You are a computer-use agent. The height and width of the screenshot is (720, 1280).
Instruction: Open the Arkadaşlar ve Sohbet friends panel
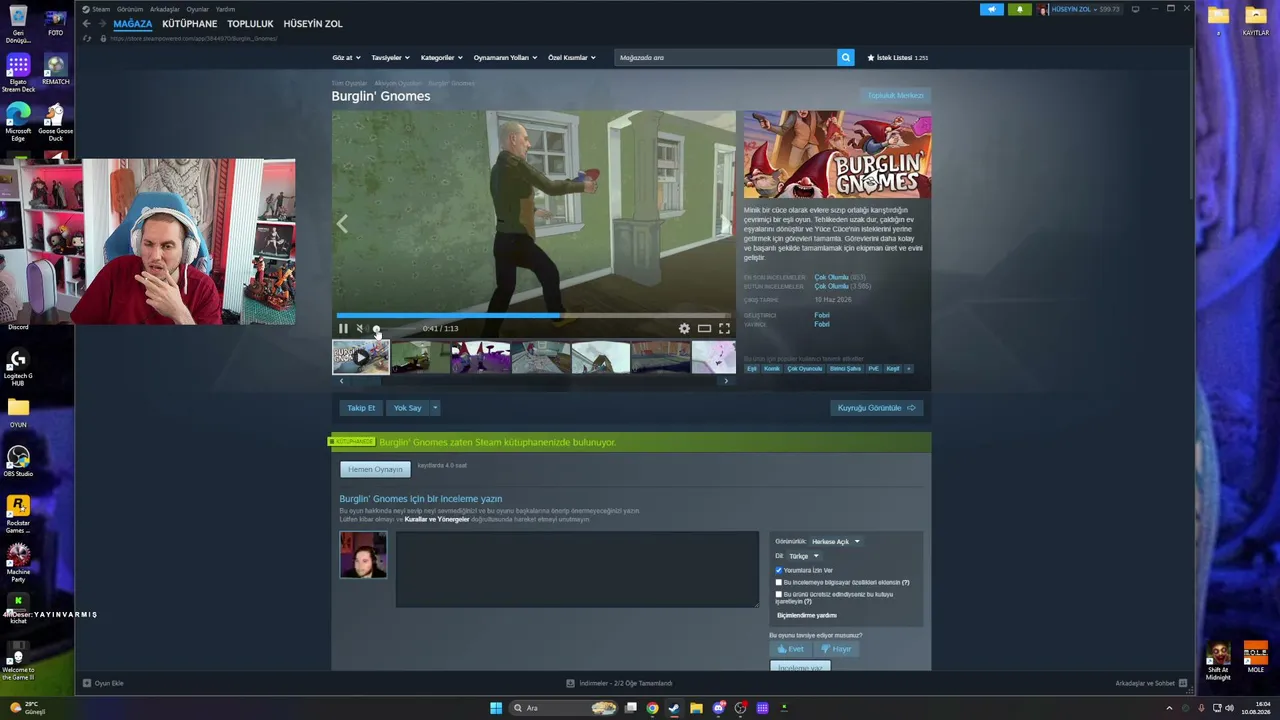[1151, 683]
